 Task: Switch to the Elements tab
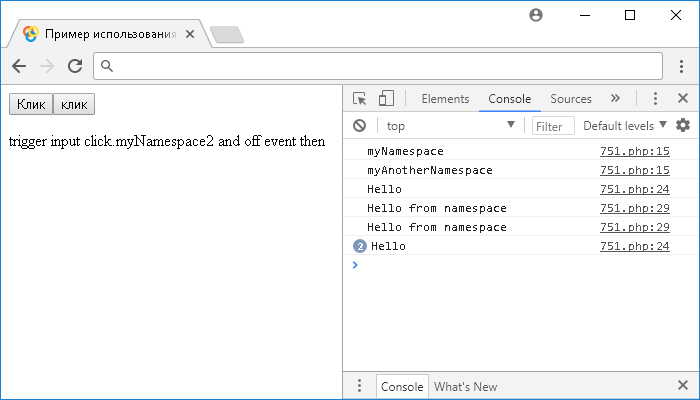(x=445, y=99)
